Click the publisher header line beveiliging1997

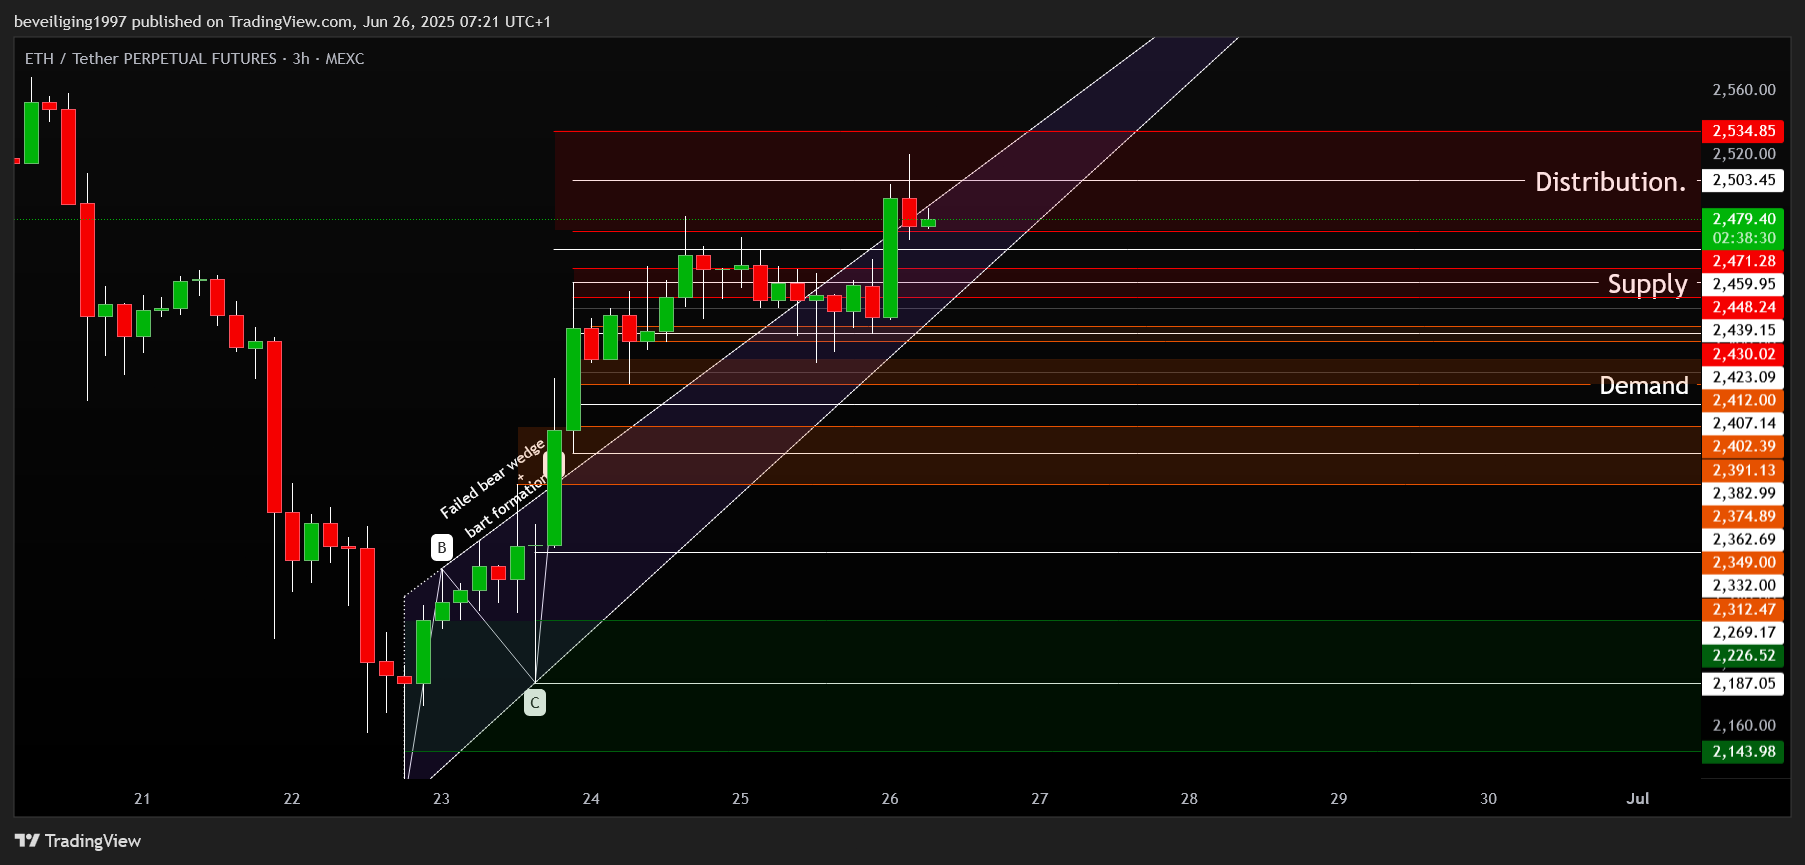282,21
